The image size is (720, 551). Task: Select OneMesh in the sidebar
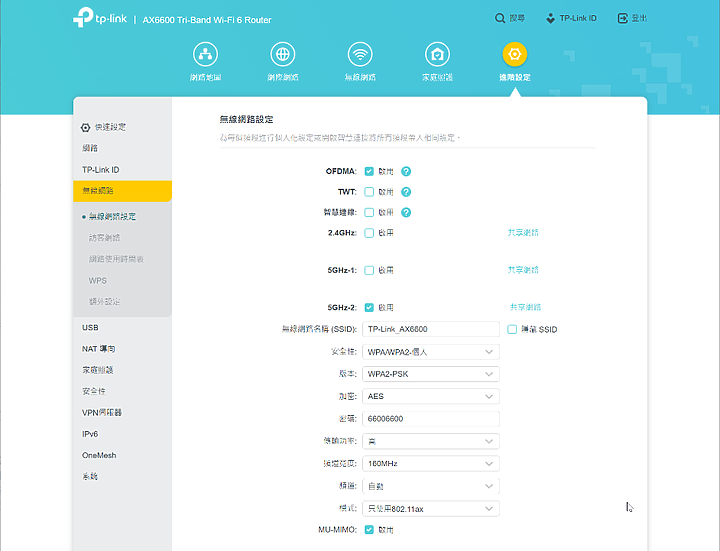point(99,455)
